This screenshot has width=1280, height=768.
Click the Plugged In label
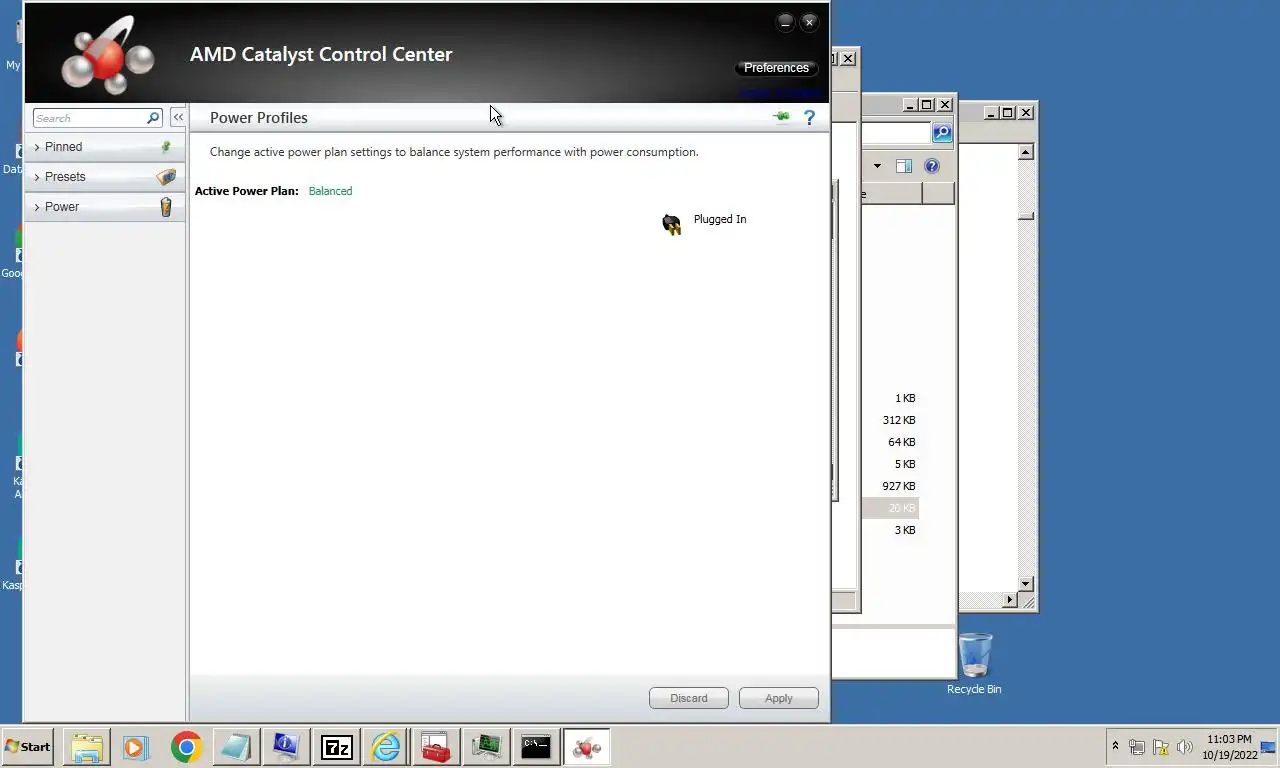[720, 219]
